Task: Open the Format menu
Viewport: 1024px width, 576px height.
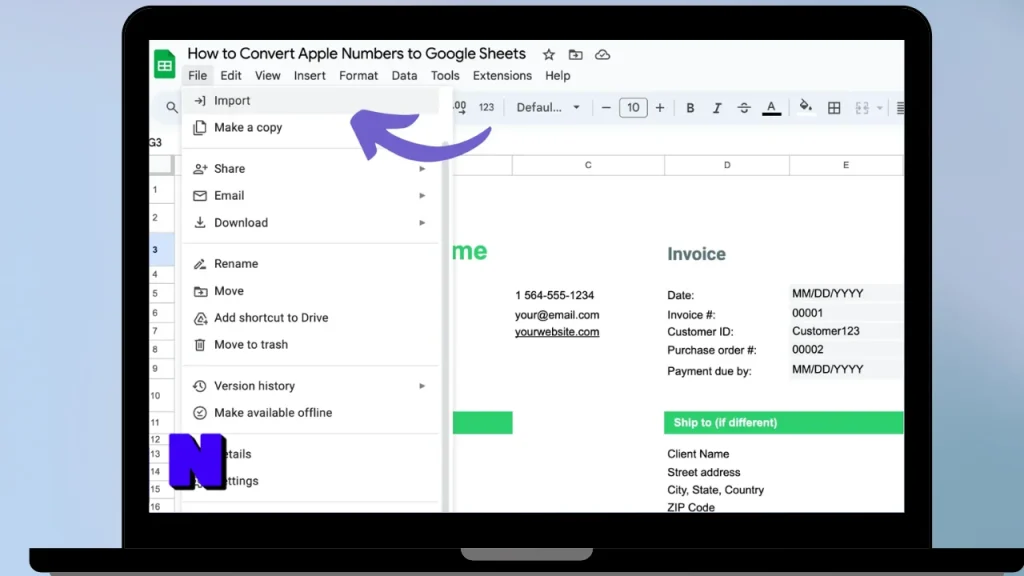Action: pos(358,76)
